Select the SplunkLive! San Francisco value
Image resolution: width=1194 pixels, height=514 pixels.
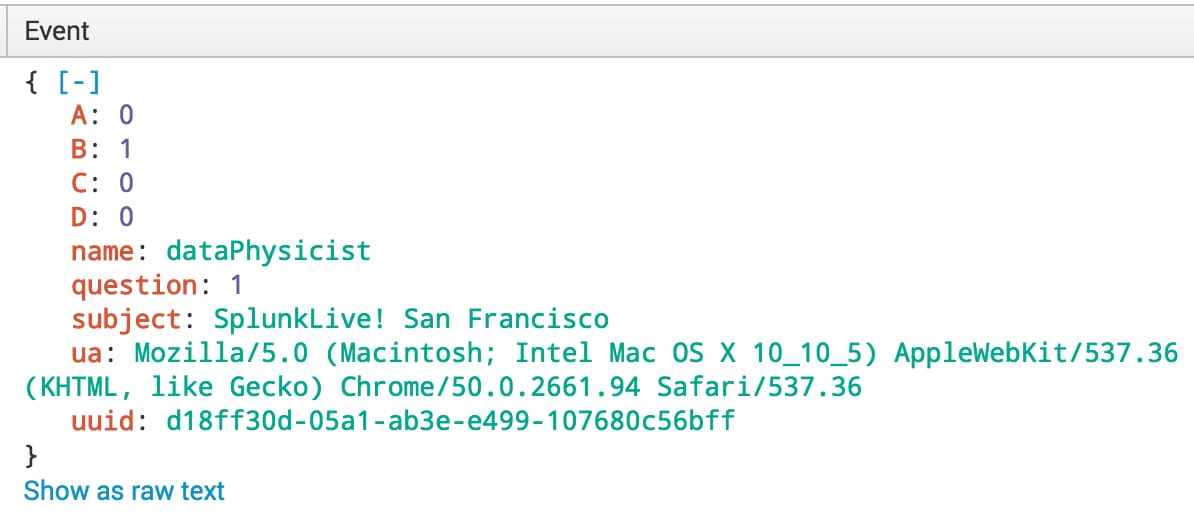(411, 319)
